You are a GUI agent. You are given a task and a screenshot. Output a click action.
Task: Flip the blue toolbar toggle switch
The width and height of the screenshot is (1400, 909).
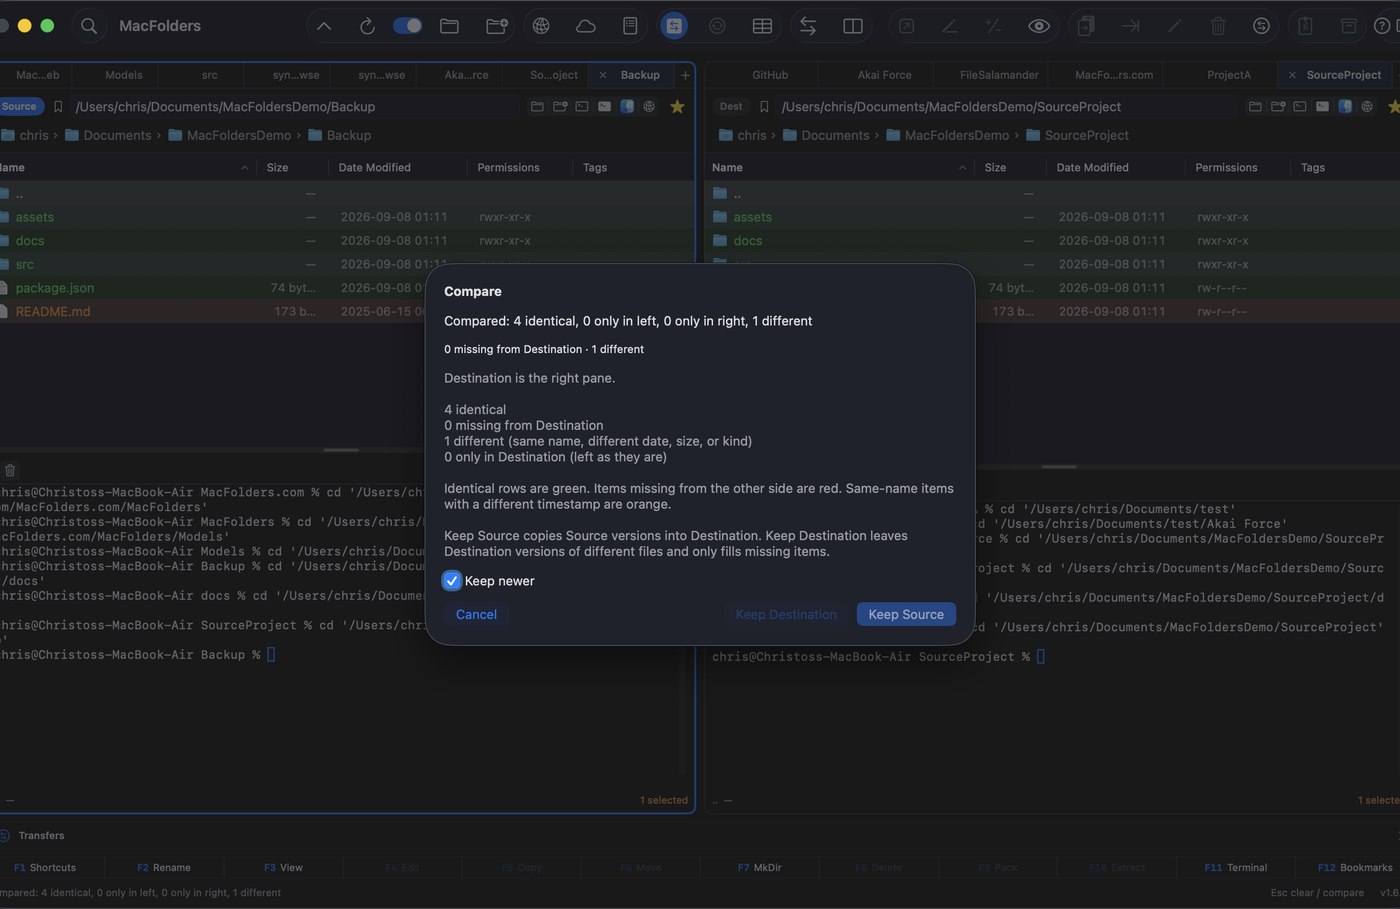[407, 26]
